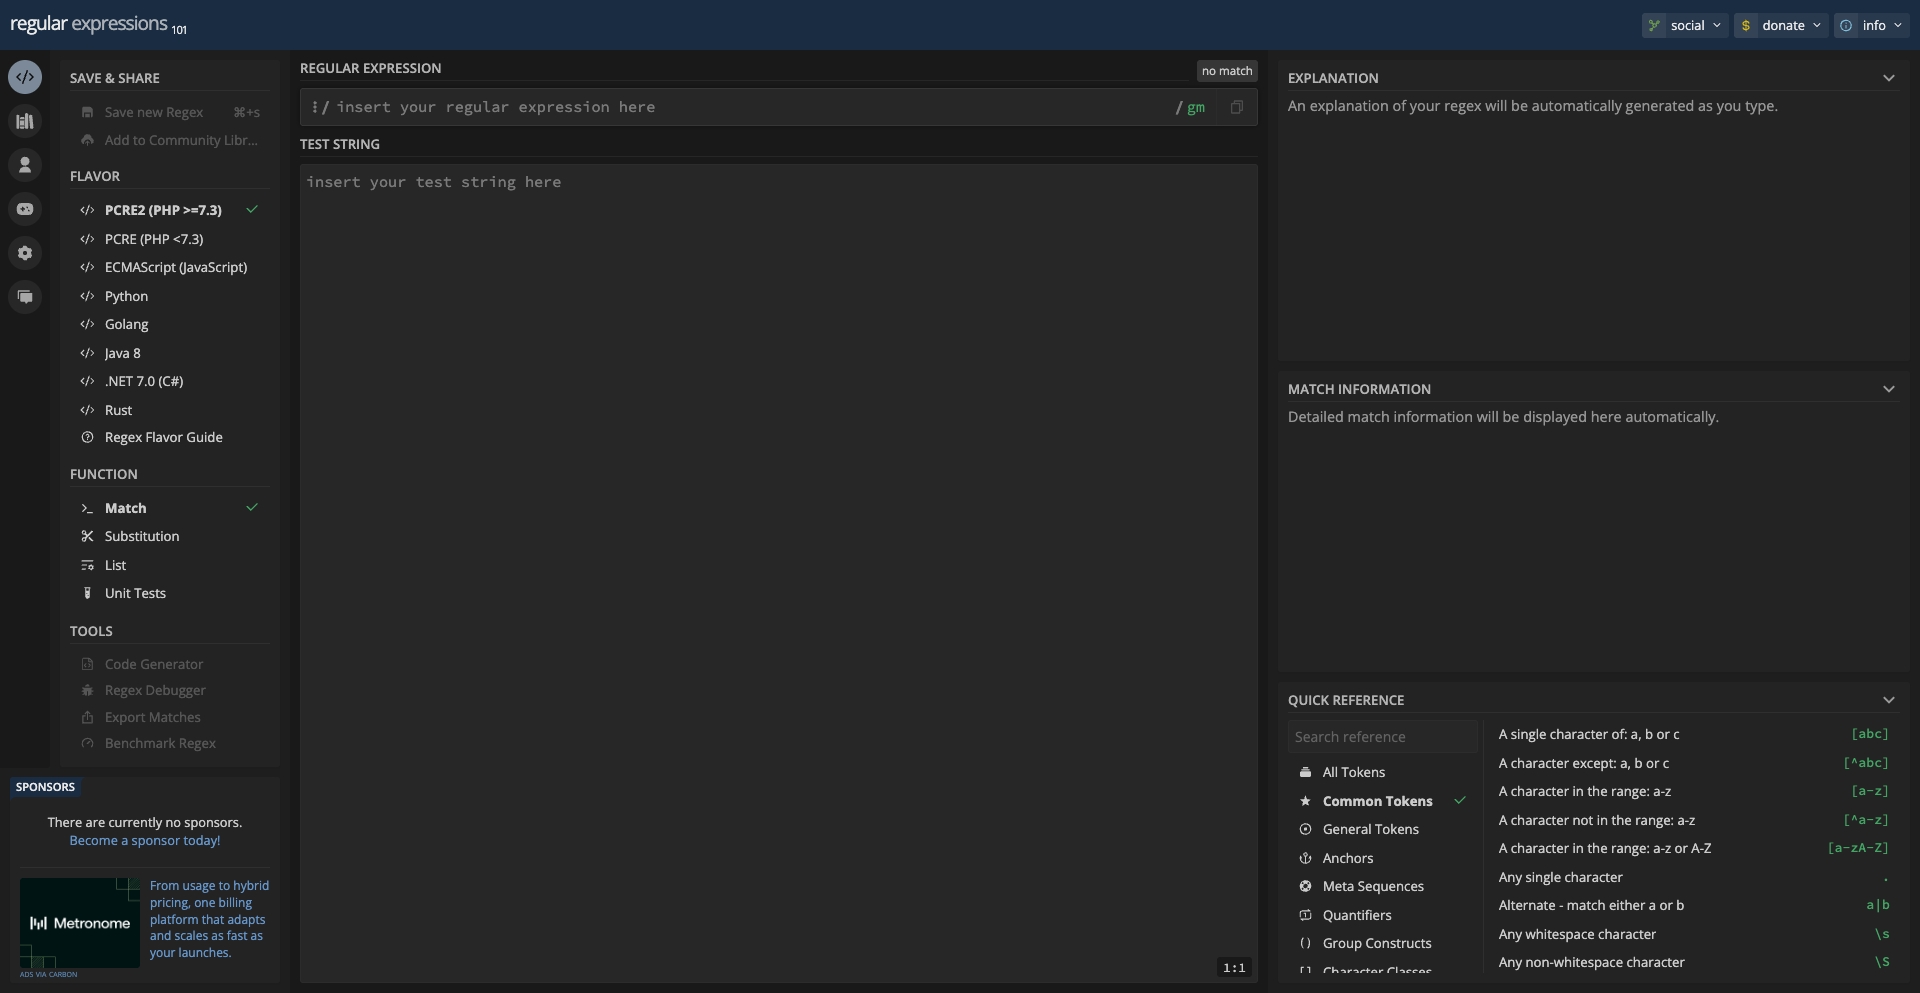Copy the regular expression to clipboard
1920x993 pixels.
pos(1237,107)
